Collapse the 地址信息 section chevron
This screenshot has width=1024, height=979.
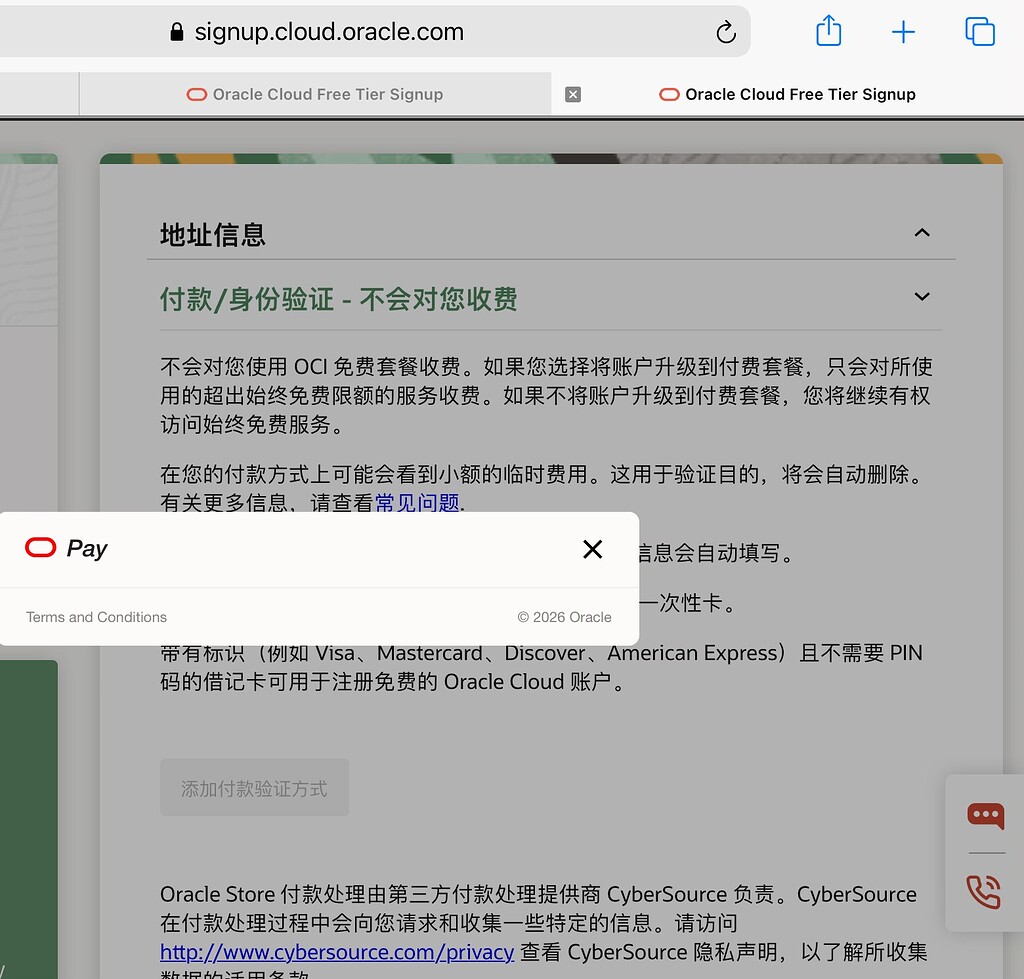(921, 233)
